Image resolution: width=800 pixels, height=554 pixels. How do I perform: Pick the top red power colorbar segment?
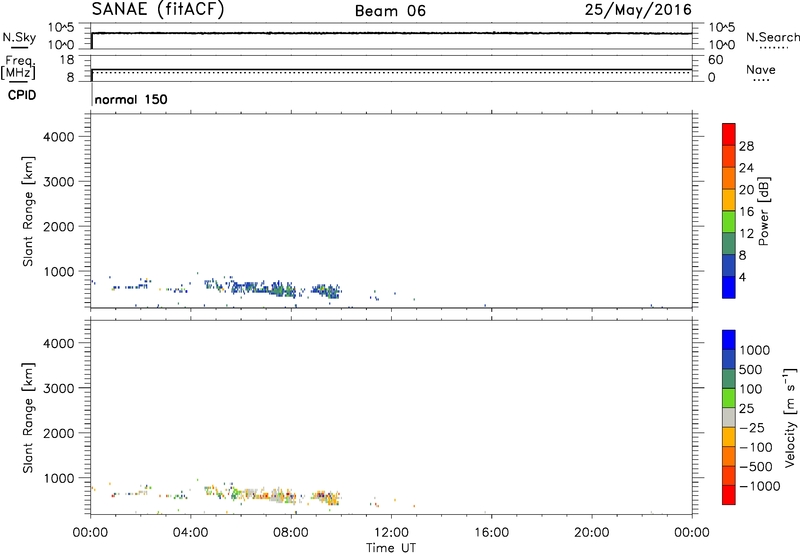(729, 134)
